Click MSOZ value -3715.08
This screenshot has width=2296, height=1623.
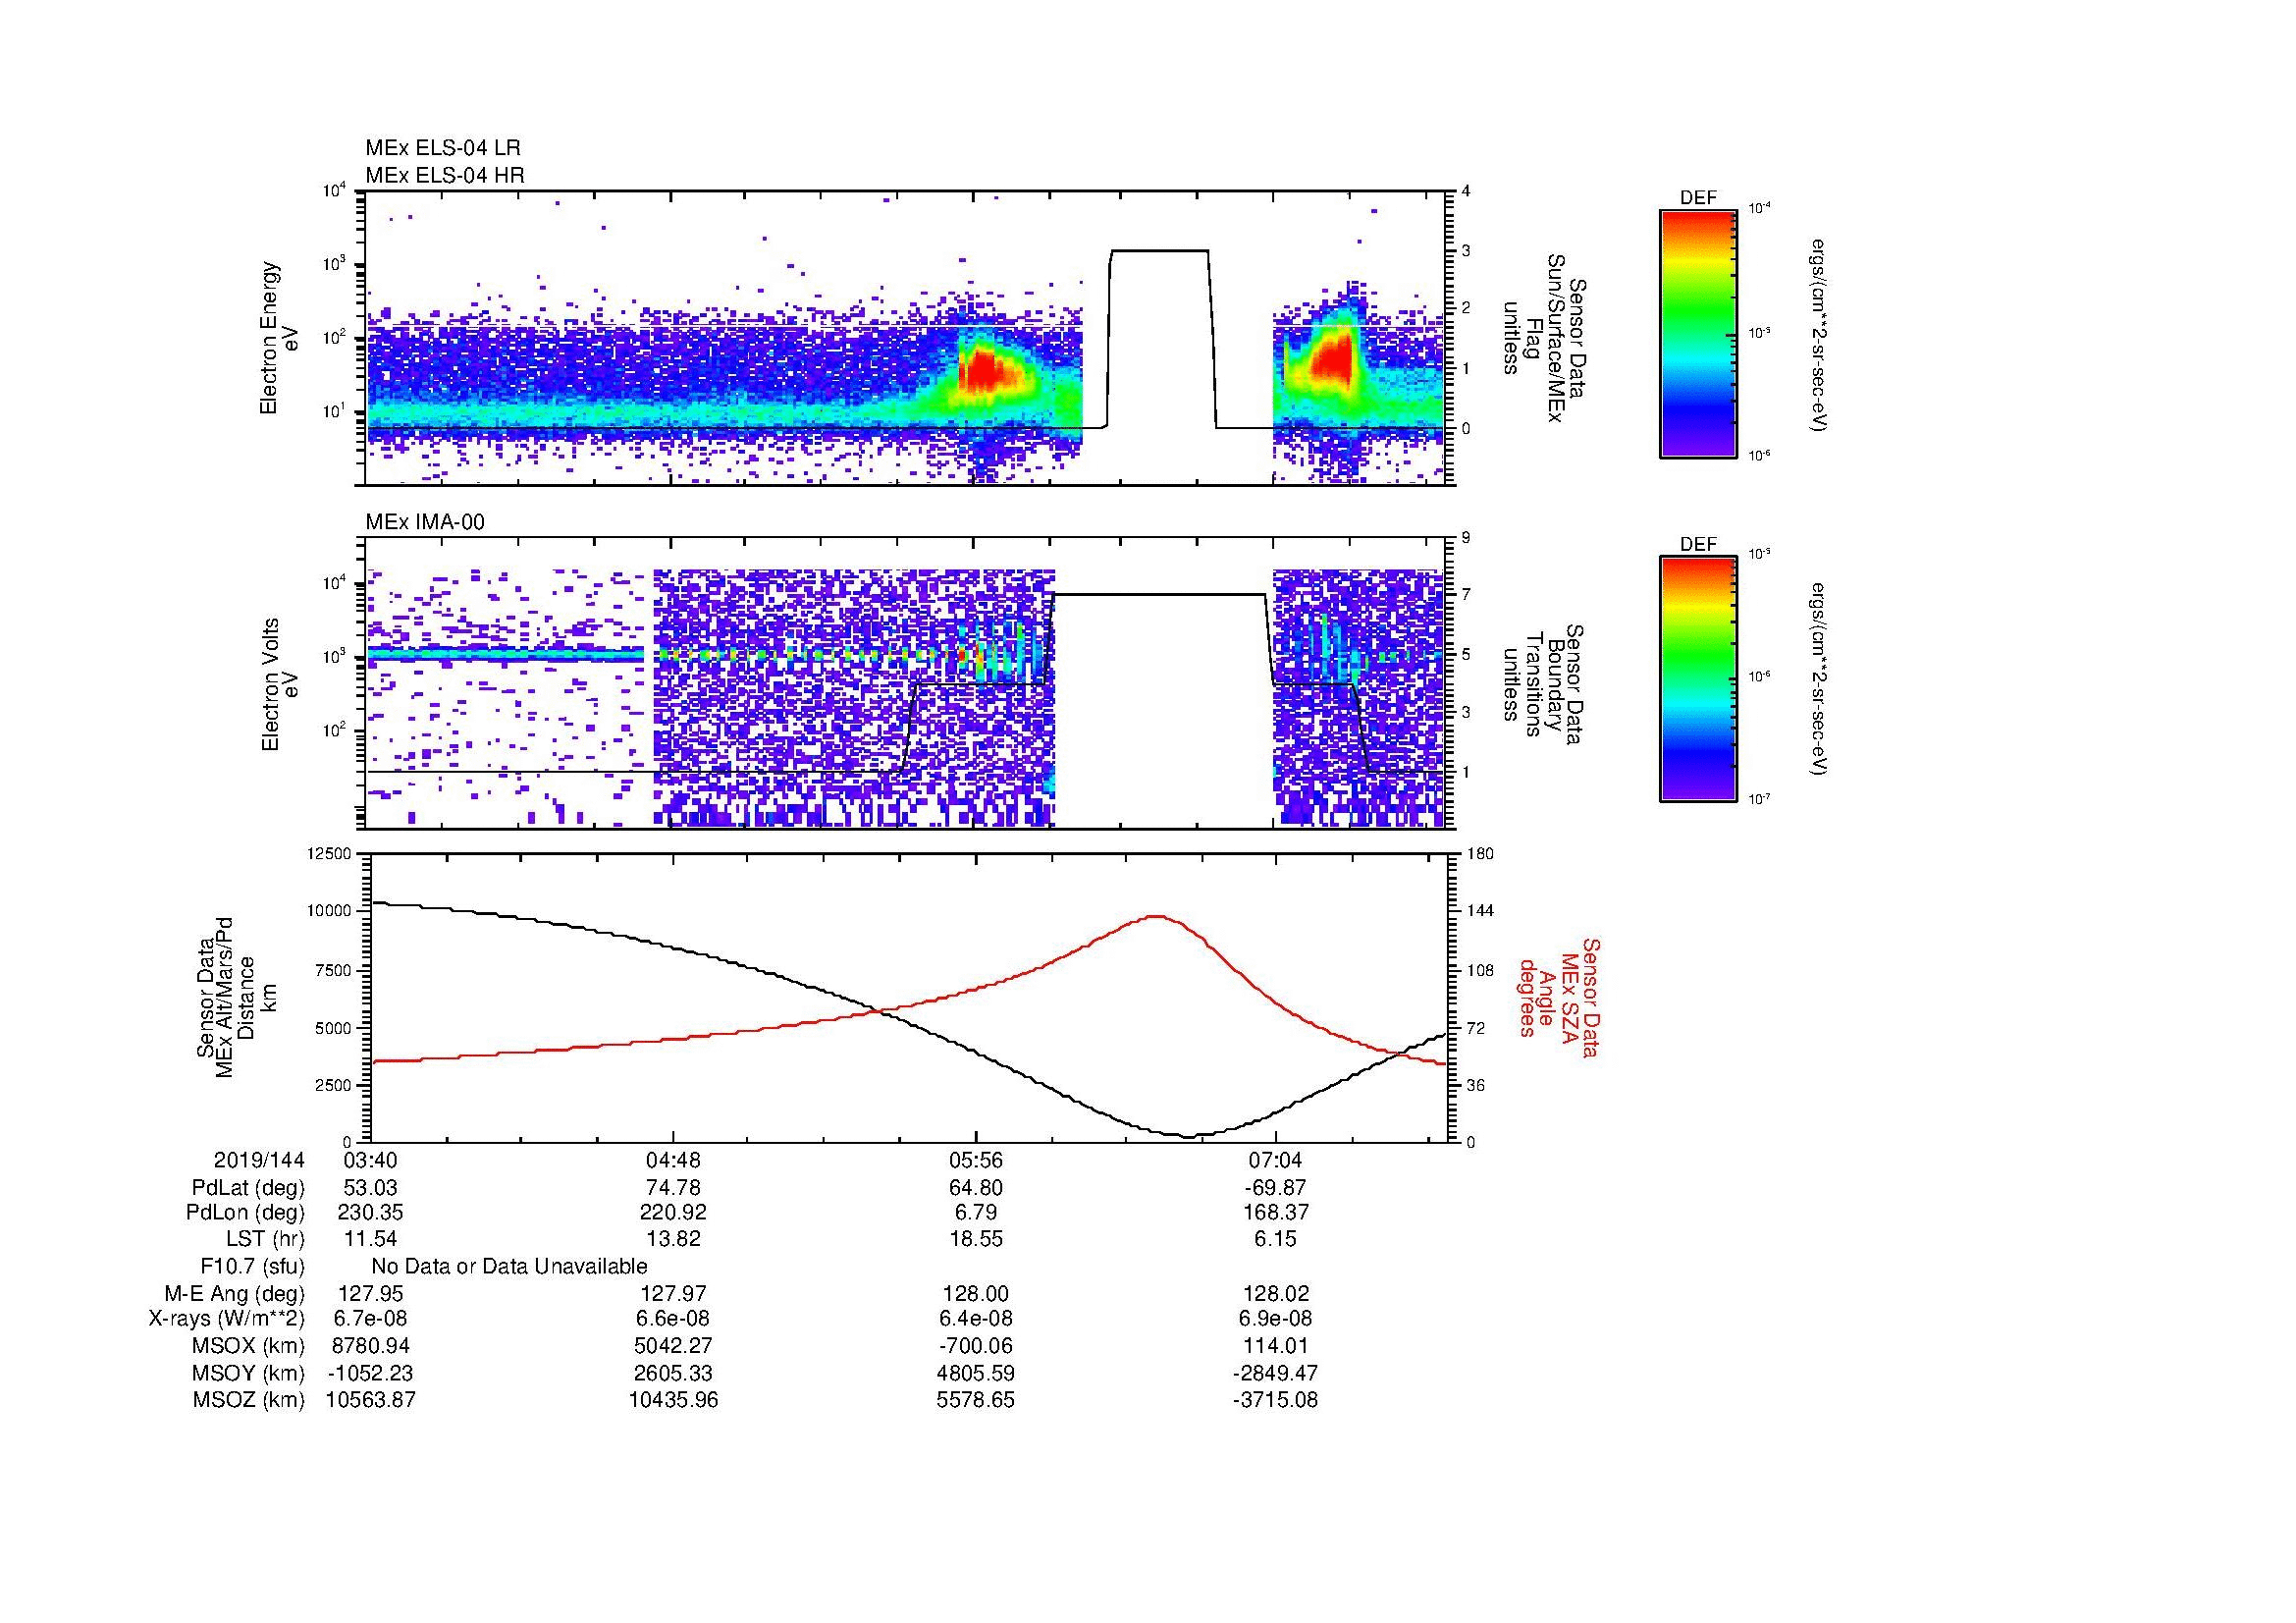coord(1275,1400)
